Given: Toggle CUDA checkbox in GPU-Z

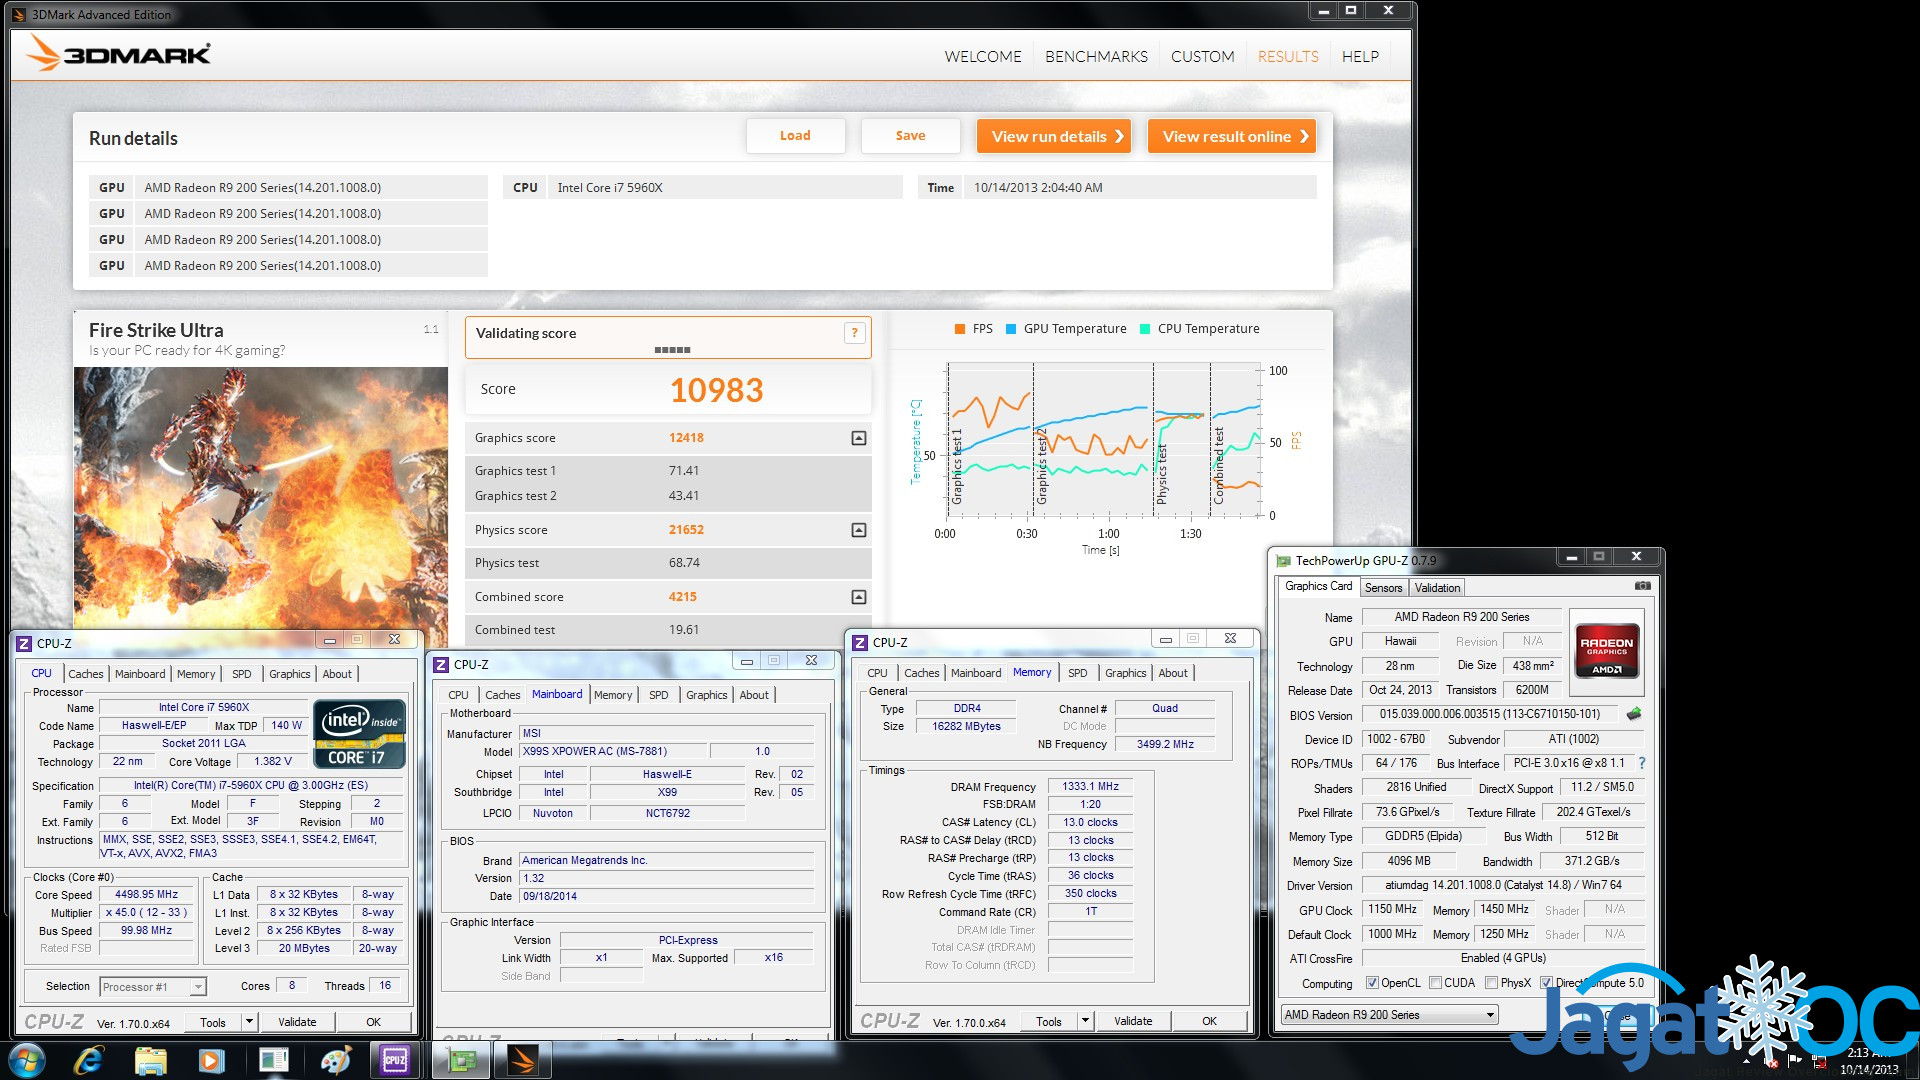Looking at the screenshot, I should [1435, 983].
